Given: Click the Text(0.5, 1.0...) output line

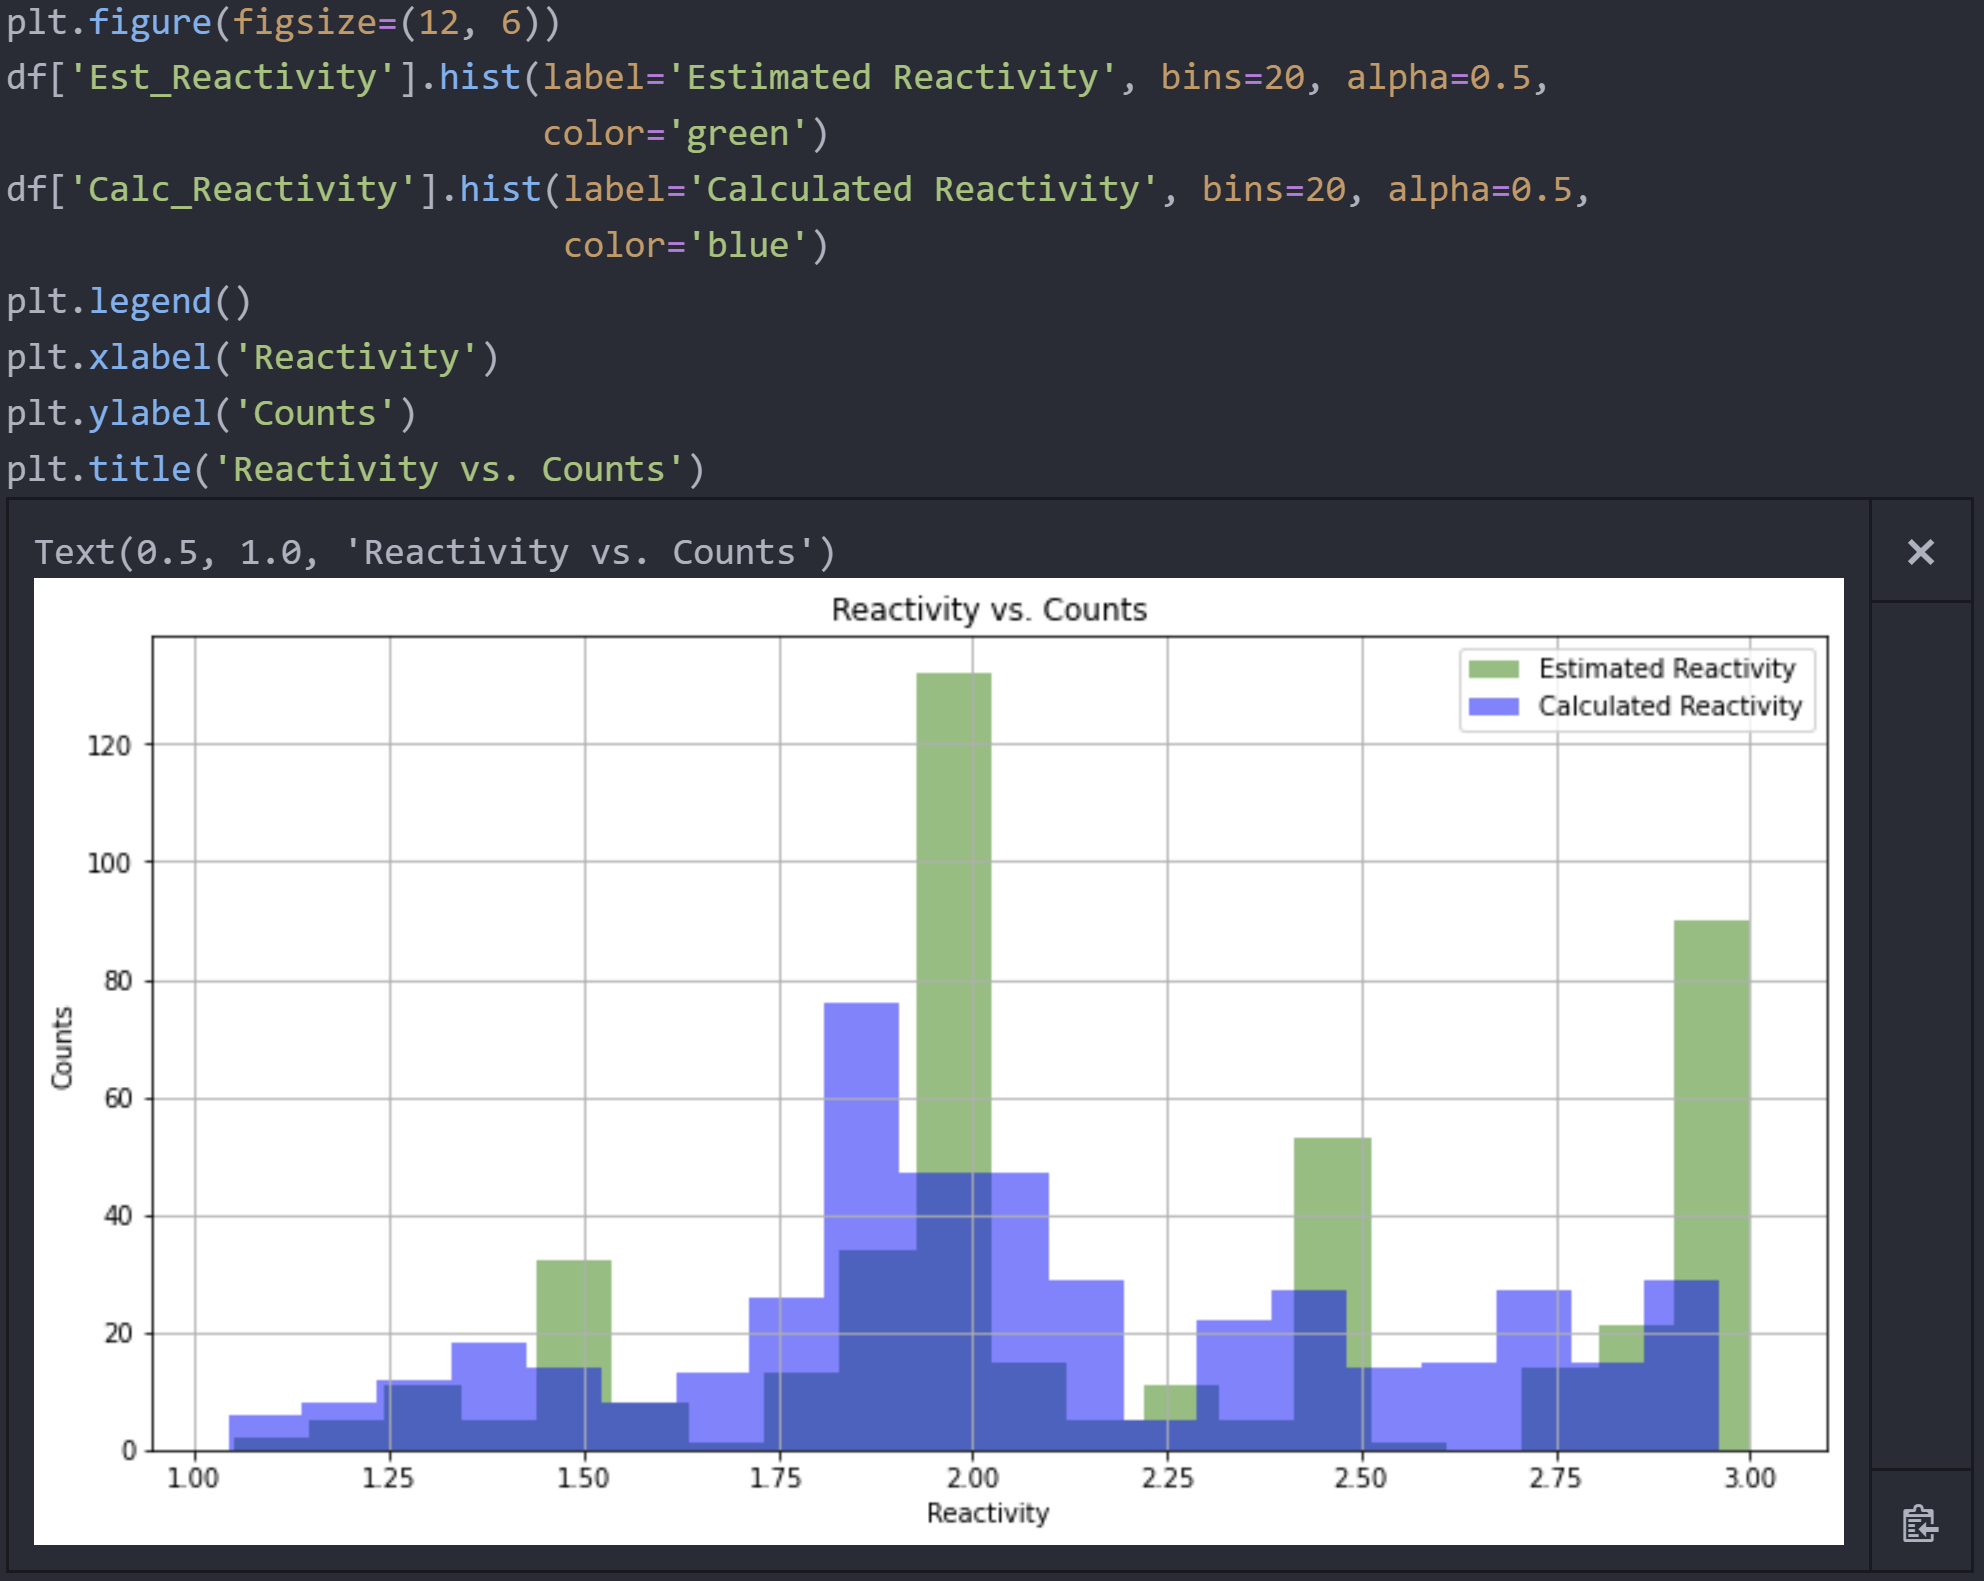Looking at the screenshot, I should (434, 552).
